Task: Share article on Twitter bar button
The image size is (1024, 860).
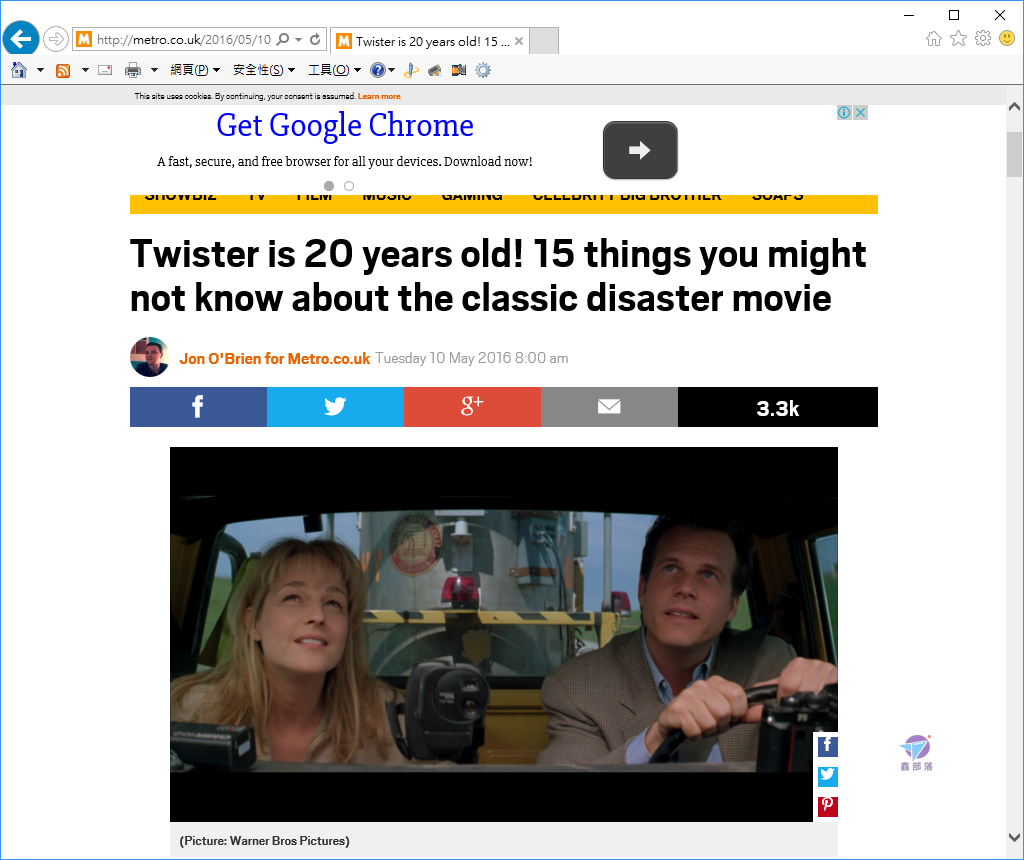Action: pos(335,407)
